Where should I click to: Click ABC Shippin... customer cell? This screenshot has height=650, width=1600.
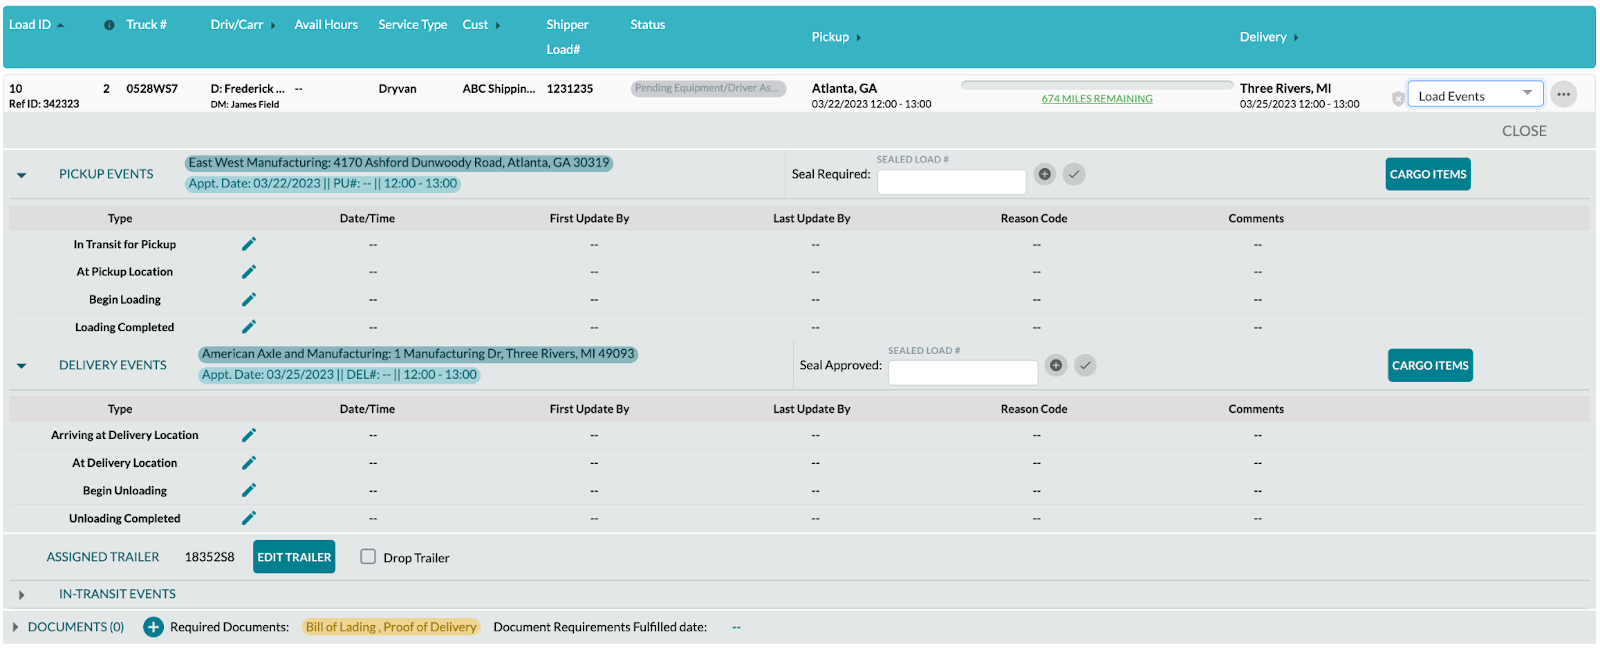coord(498,89)
